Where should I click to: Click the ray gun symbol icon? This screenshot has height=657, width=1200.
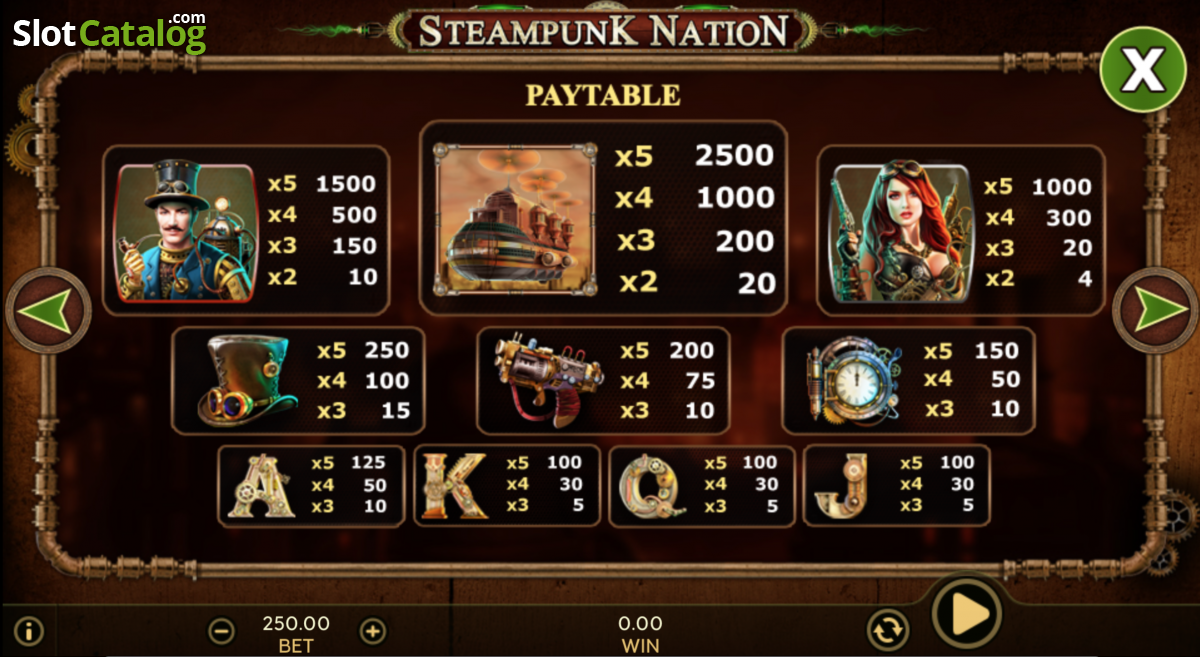548,380
